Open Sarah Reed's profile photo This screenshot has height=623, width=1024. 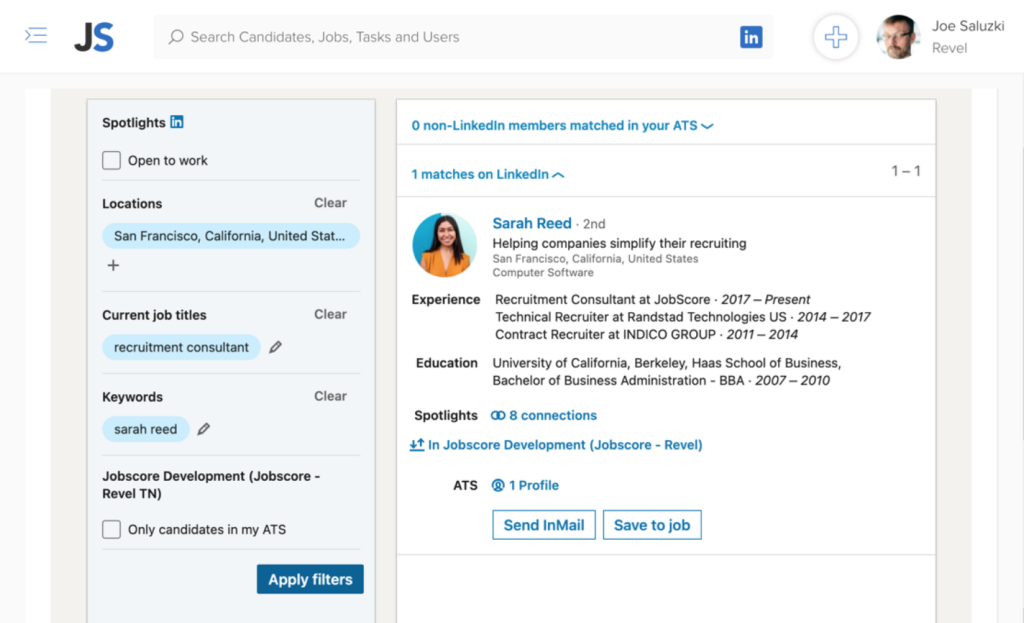coord(445,245)
